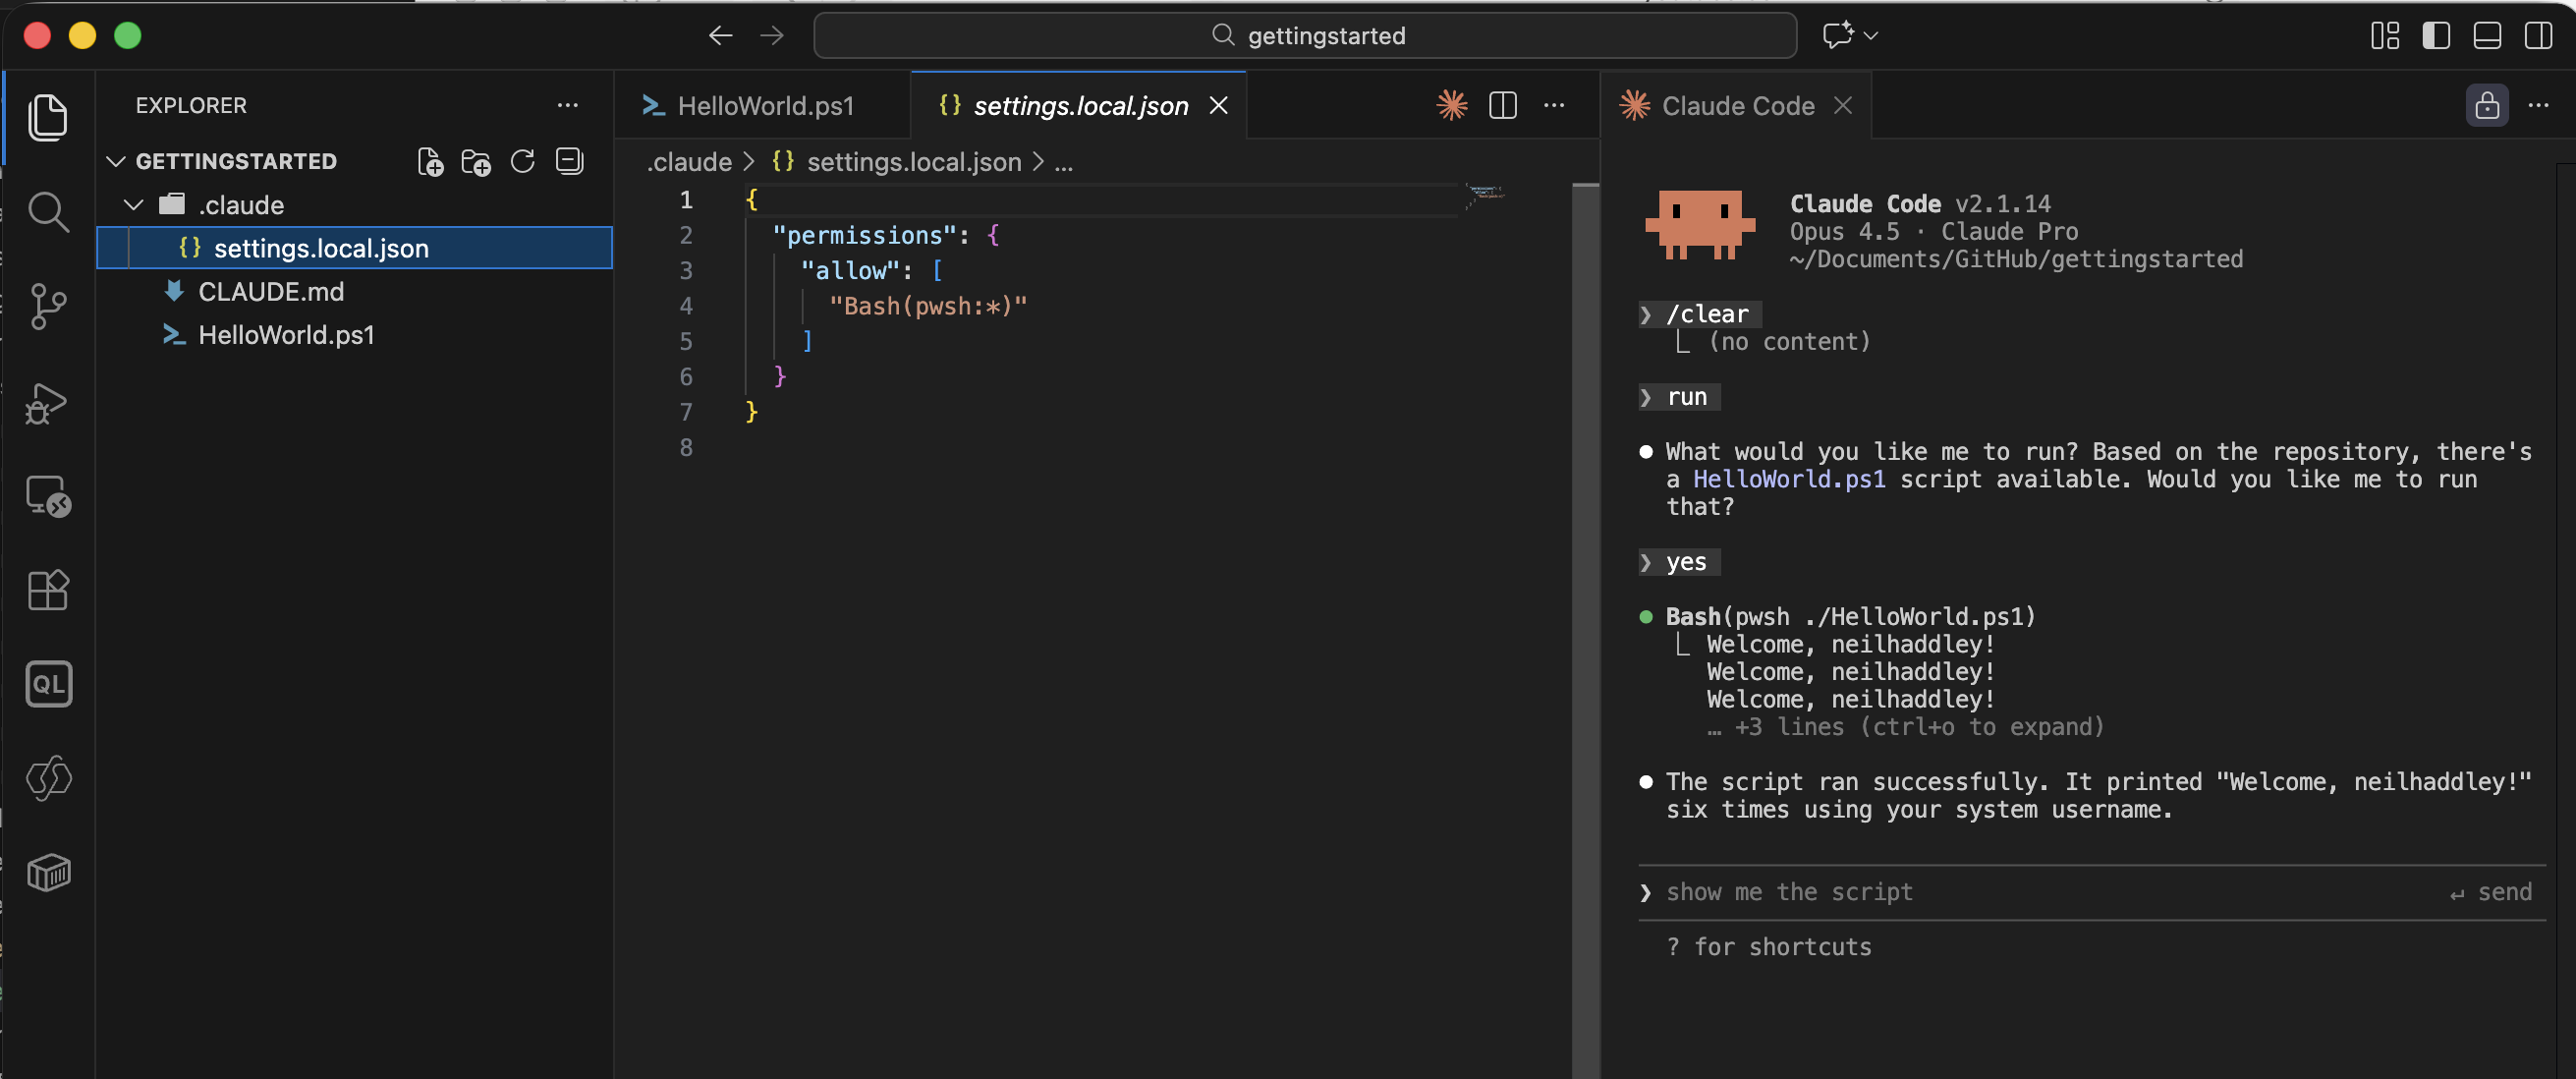
Task: Open the QL view in the activity bar
Action: click(x=47, y=684)
